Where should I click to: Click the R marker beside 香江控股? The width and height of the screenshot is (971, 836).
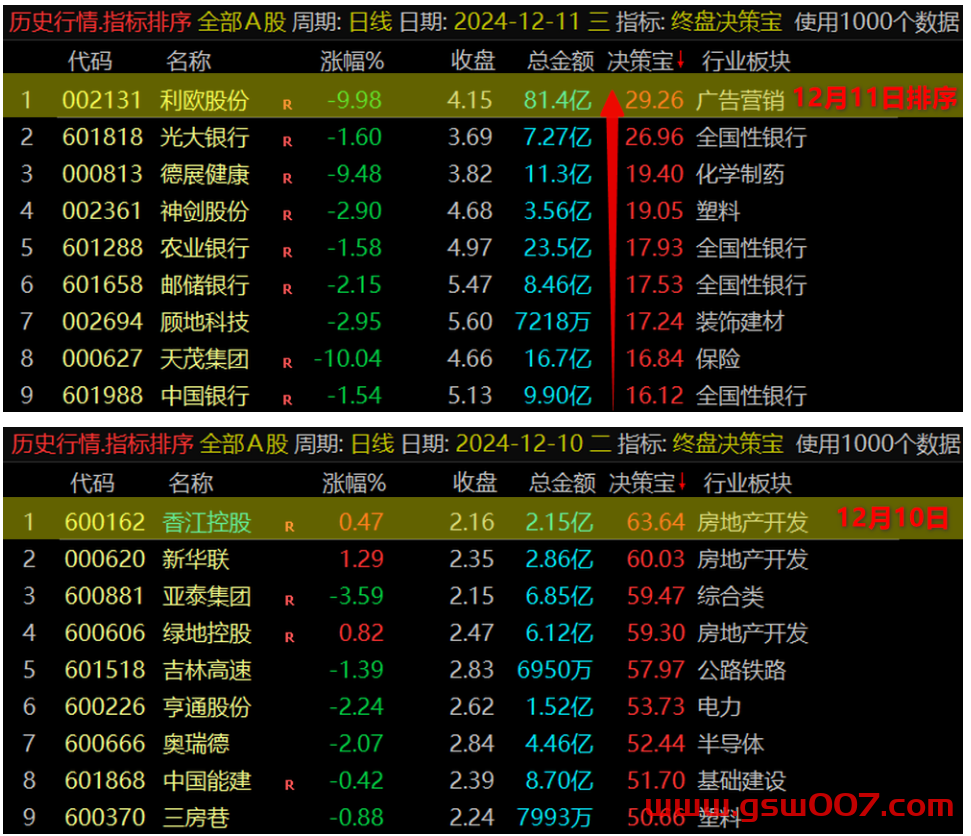pyautogui.click(x=289, y=526)
